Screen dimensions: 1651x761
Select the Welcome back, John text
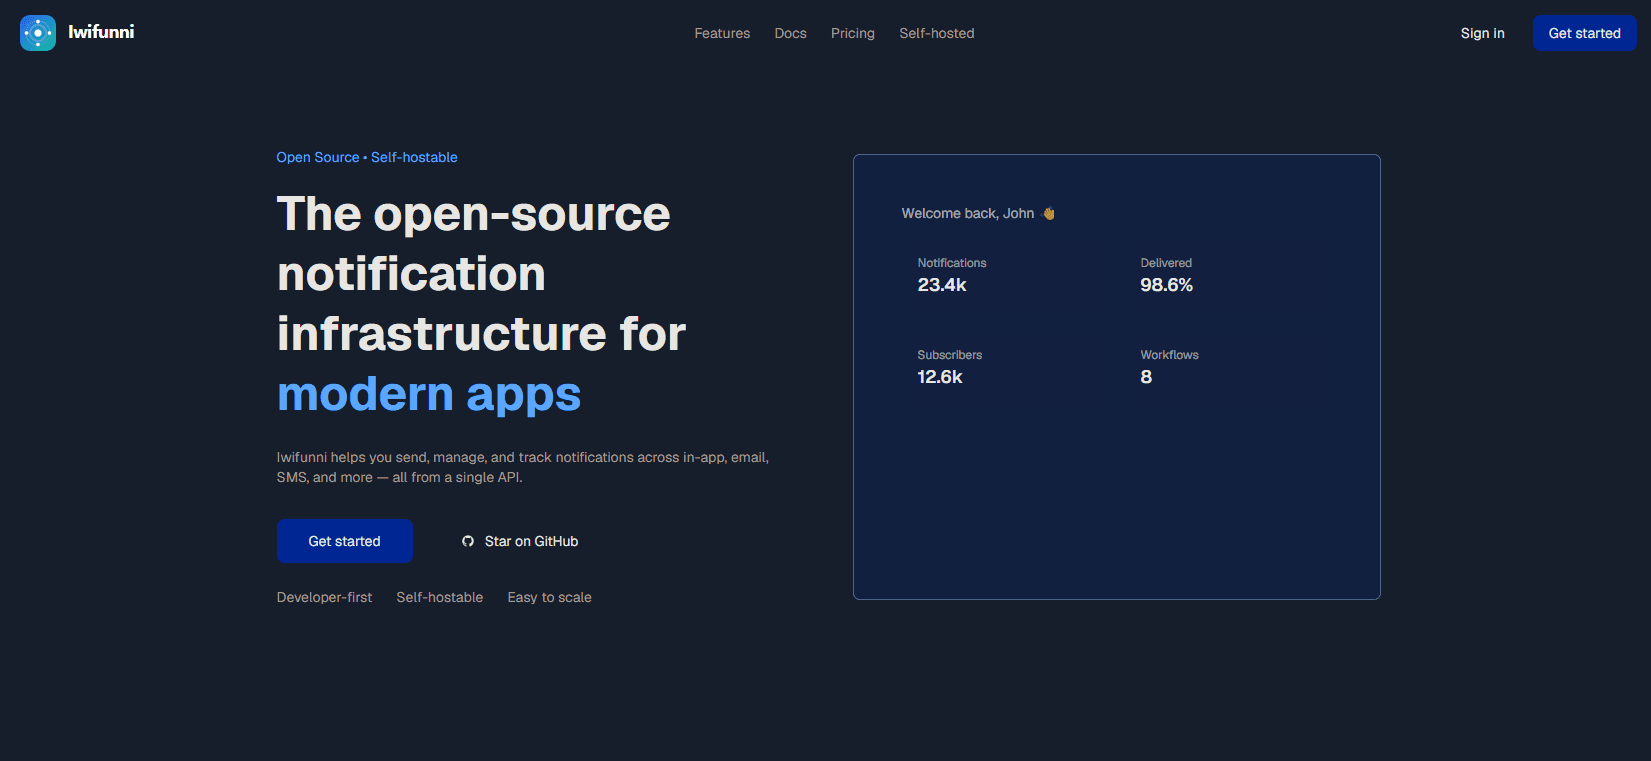[968, 213]
